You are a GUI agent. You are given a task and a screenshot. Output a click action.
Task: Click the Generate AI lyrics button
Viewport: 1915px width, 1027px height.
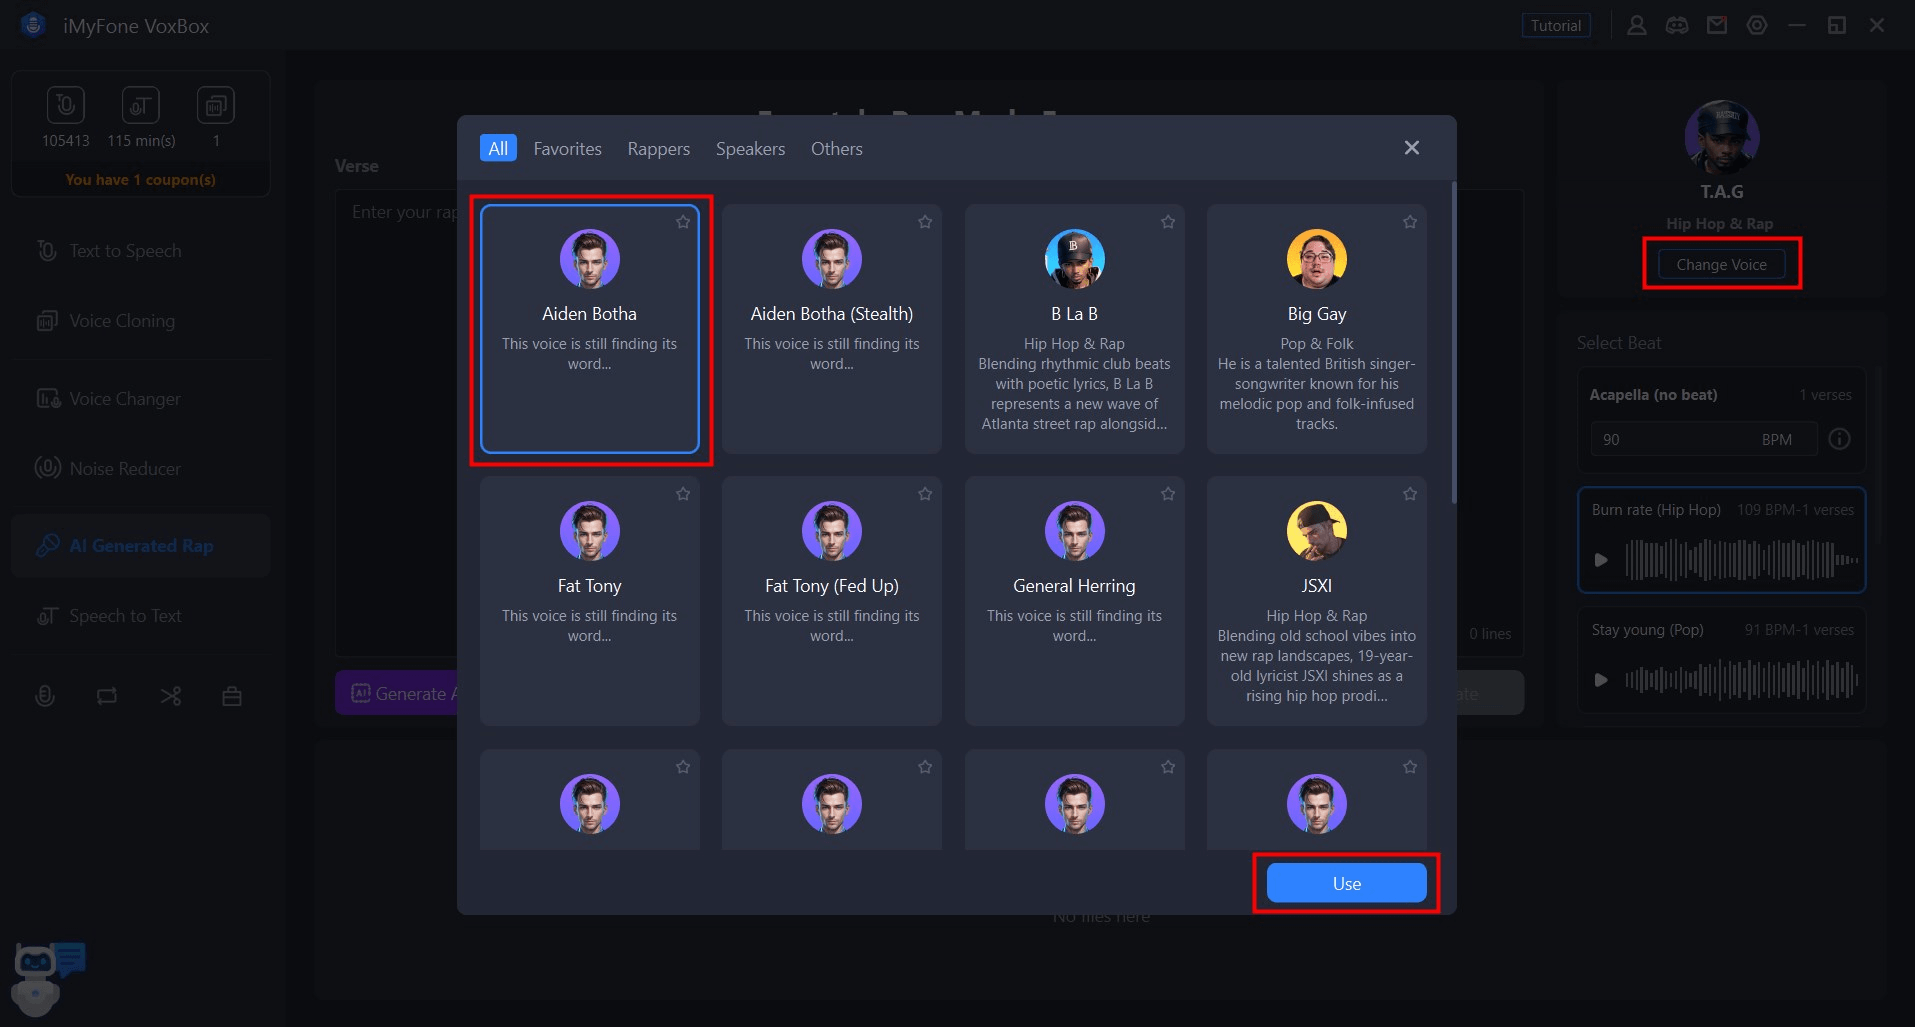tap(397, 693)
